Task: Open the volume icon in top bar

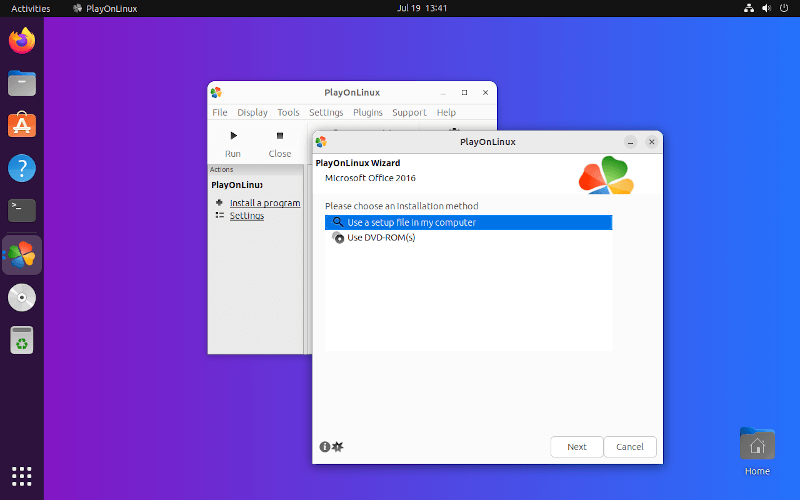Action: click(x=766, y=8)
